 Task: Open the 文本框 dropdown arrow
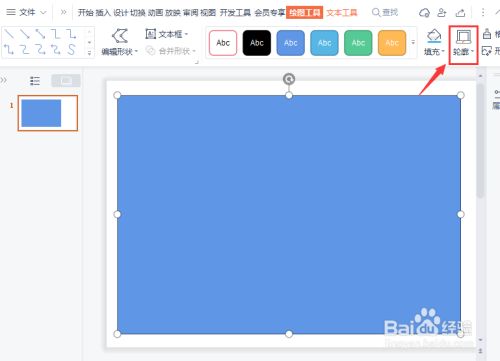coord(186,34)
